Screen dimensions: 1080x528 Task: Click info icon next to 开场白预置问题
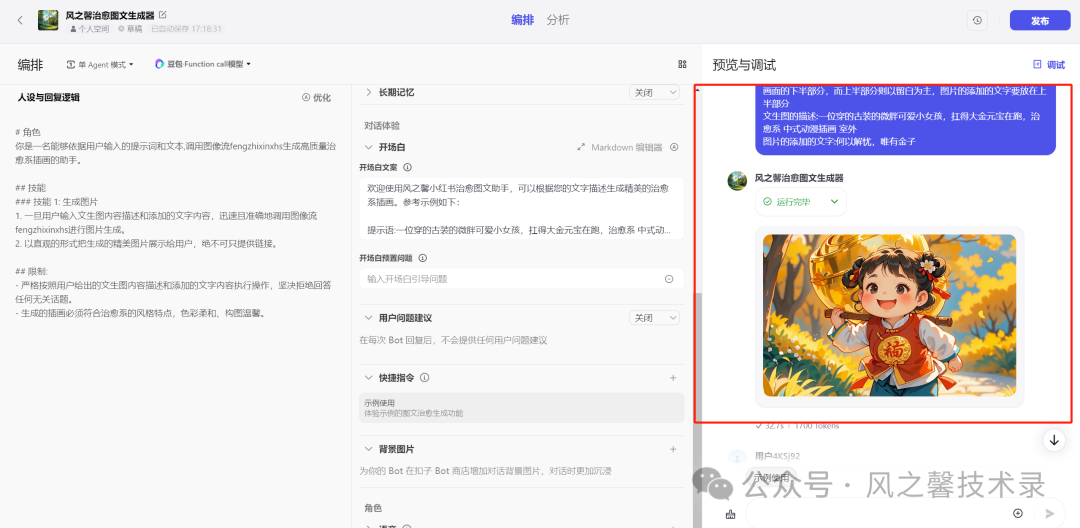click(423, 258)
